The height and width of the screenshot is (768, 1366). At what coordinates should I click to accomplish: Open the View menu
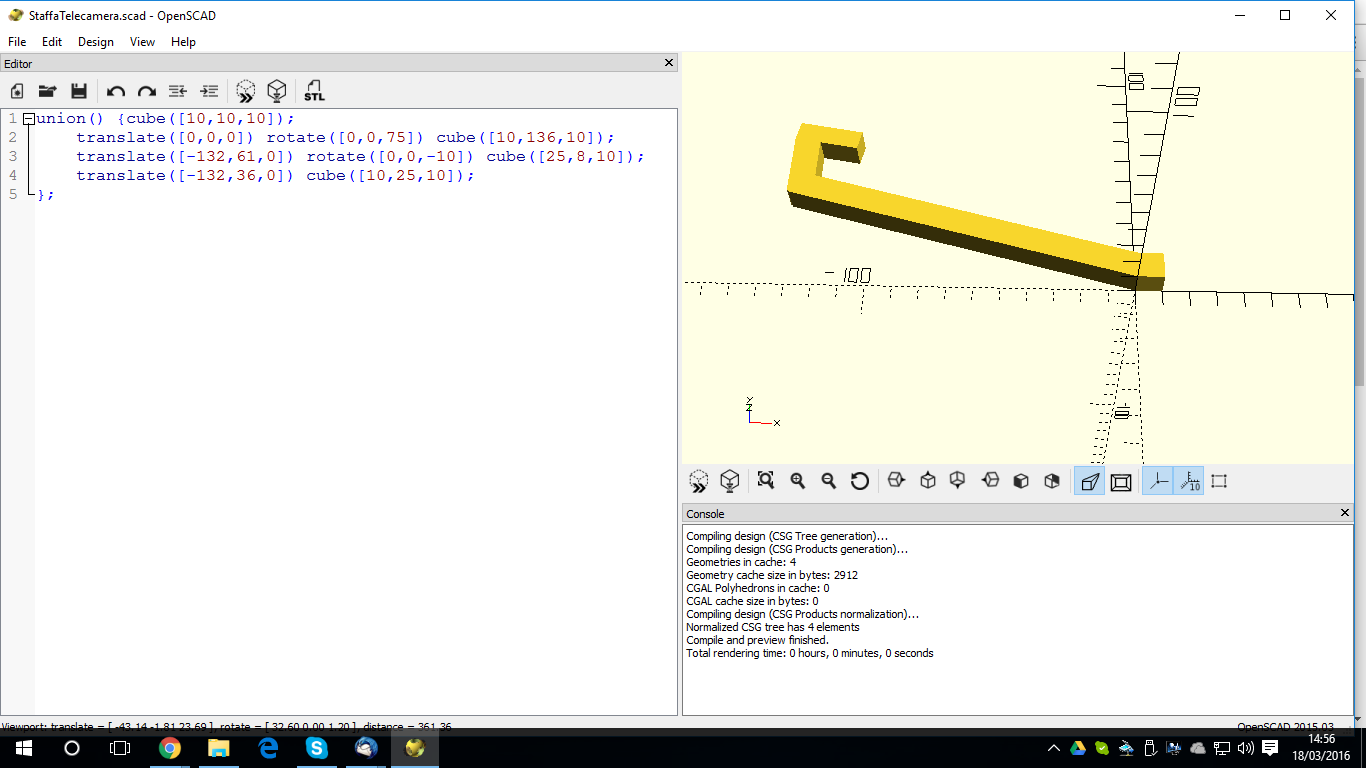click(142, 42)
